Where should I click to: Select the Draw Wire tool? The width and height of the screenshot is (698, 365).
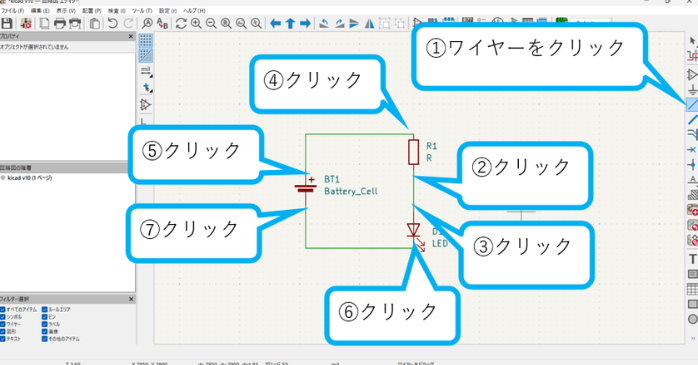point(692,105)
